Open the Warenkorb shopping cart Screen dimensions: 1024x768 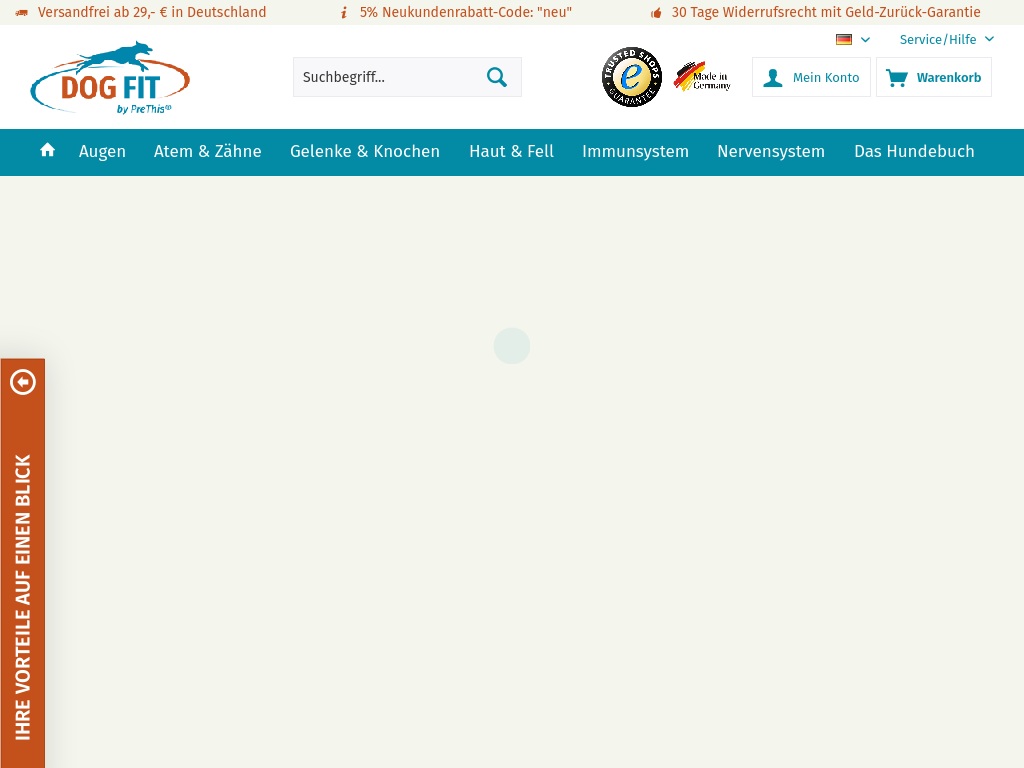click(x=934, y=77)
